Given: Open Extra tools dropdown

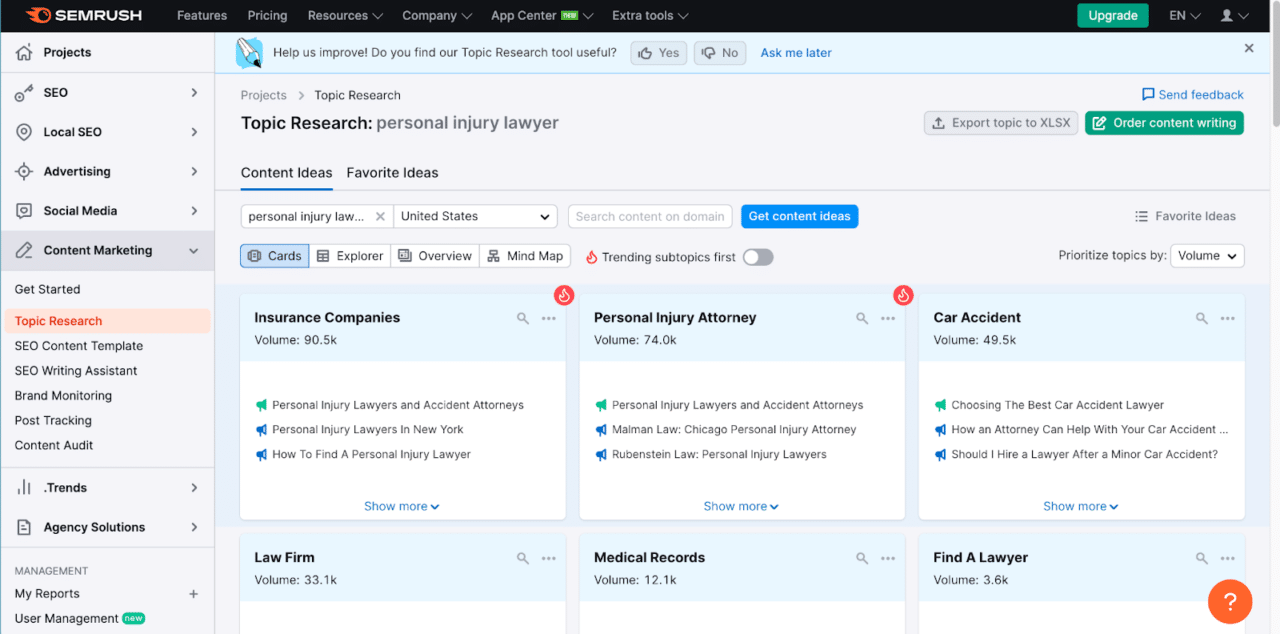Looking at the screenshot, I should (x=650, y=15).
